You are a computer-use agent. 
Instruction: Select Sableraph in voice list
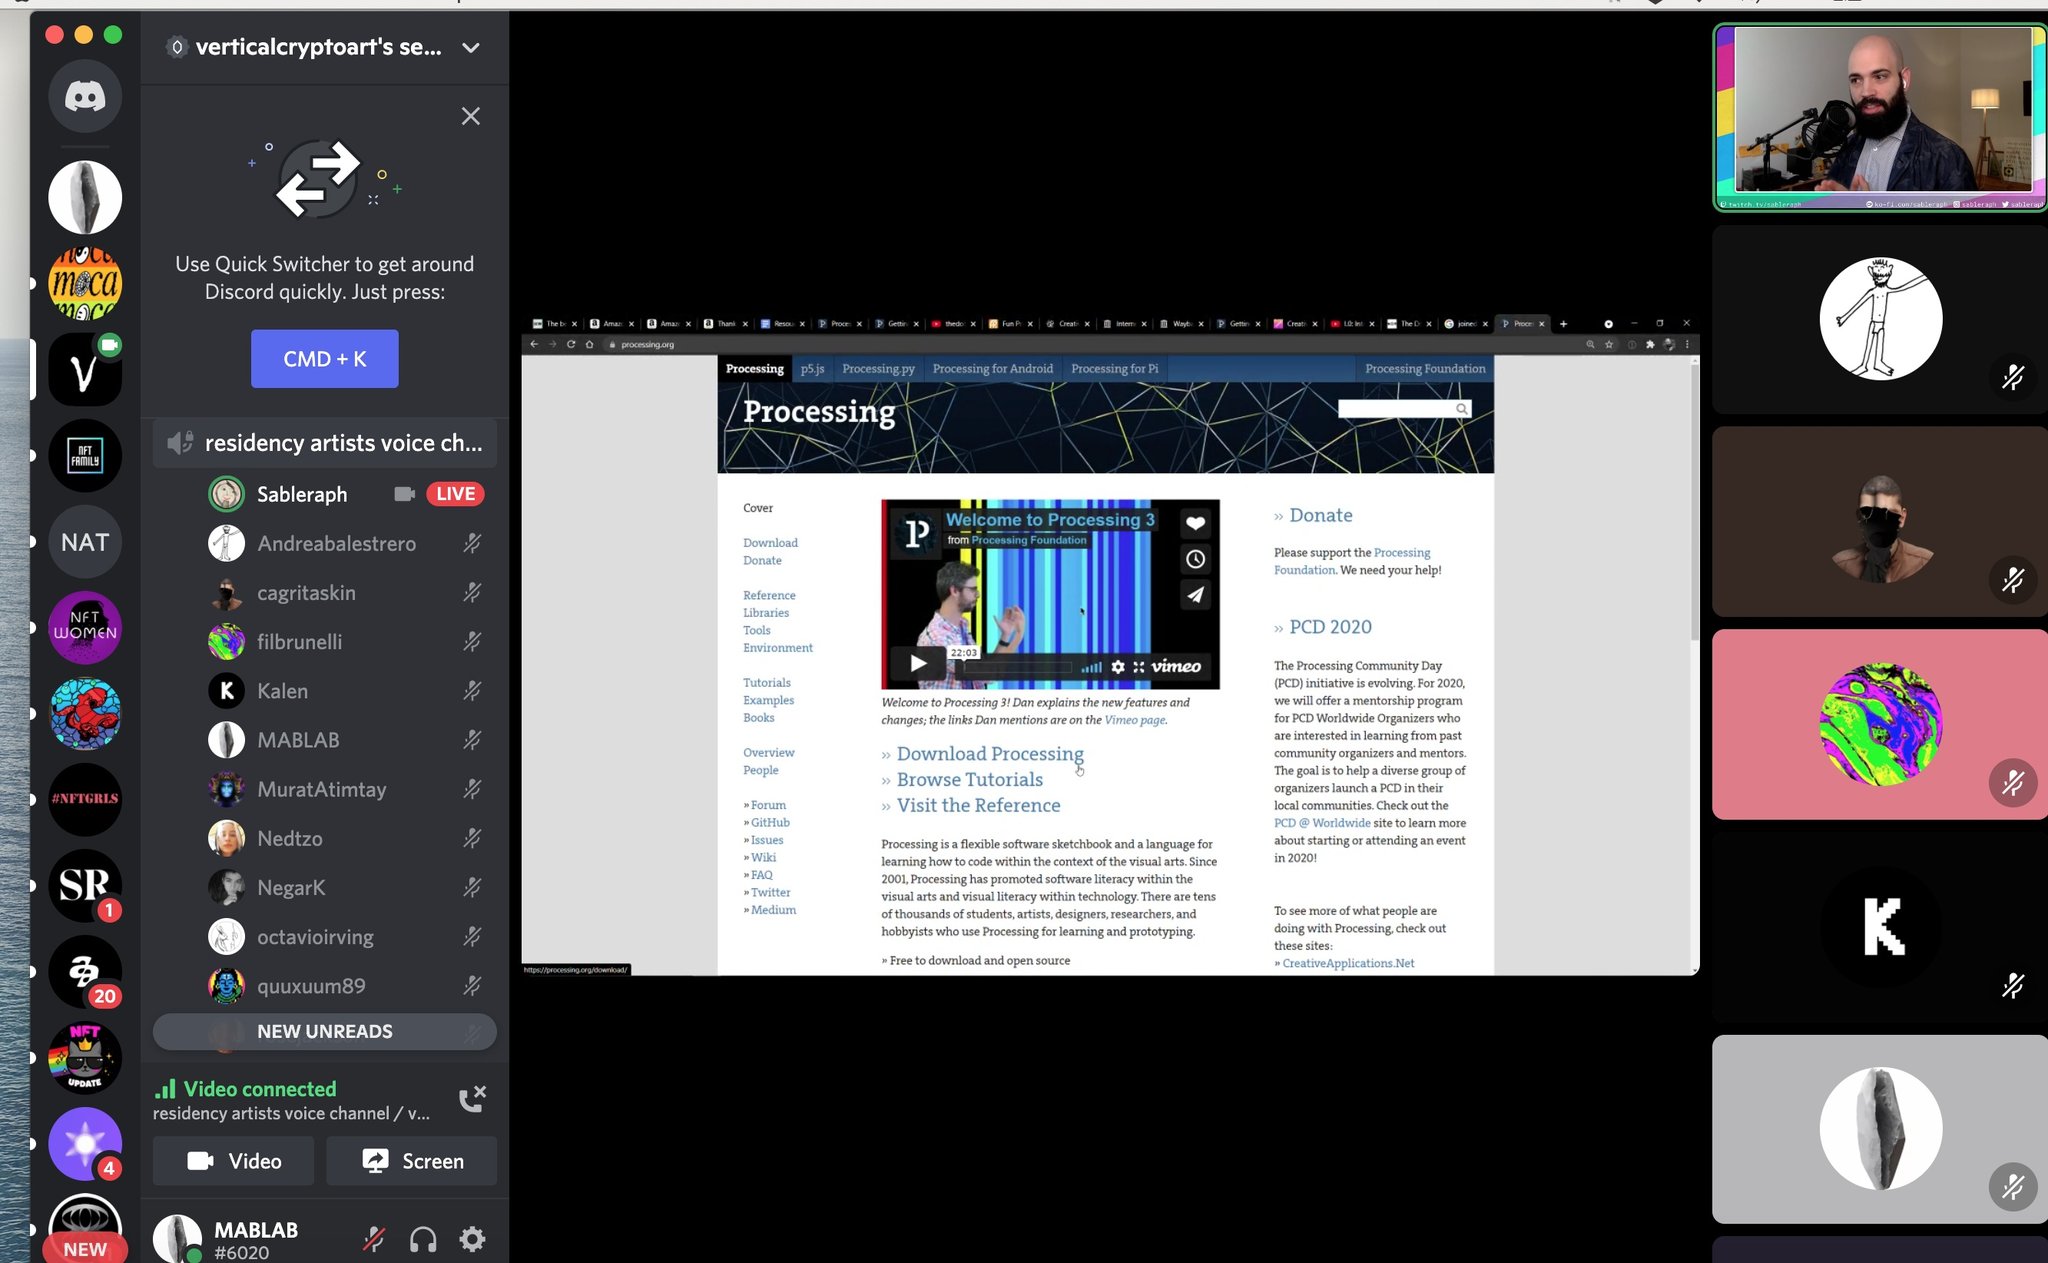[x=302, y=494]
